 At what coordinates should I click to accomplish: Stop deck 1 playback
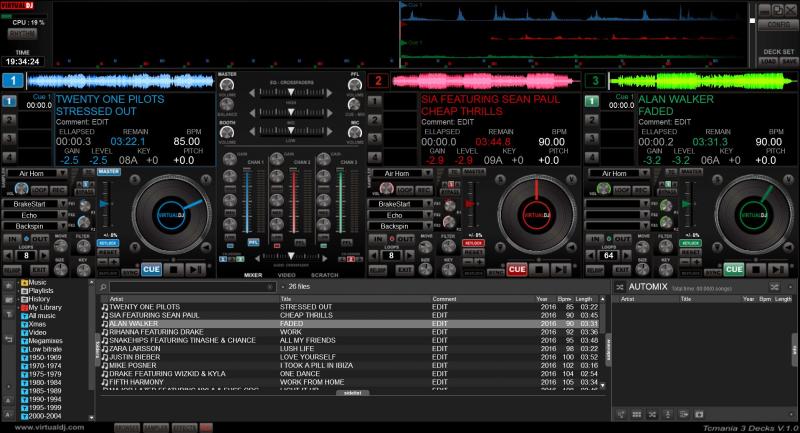tap(173, 269)
